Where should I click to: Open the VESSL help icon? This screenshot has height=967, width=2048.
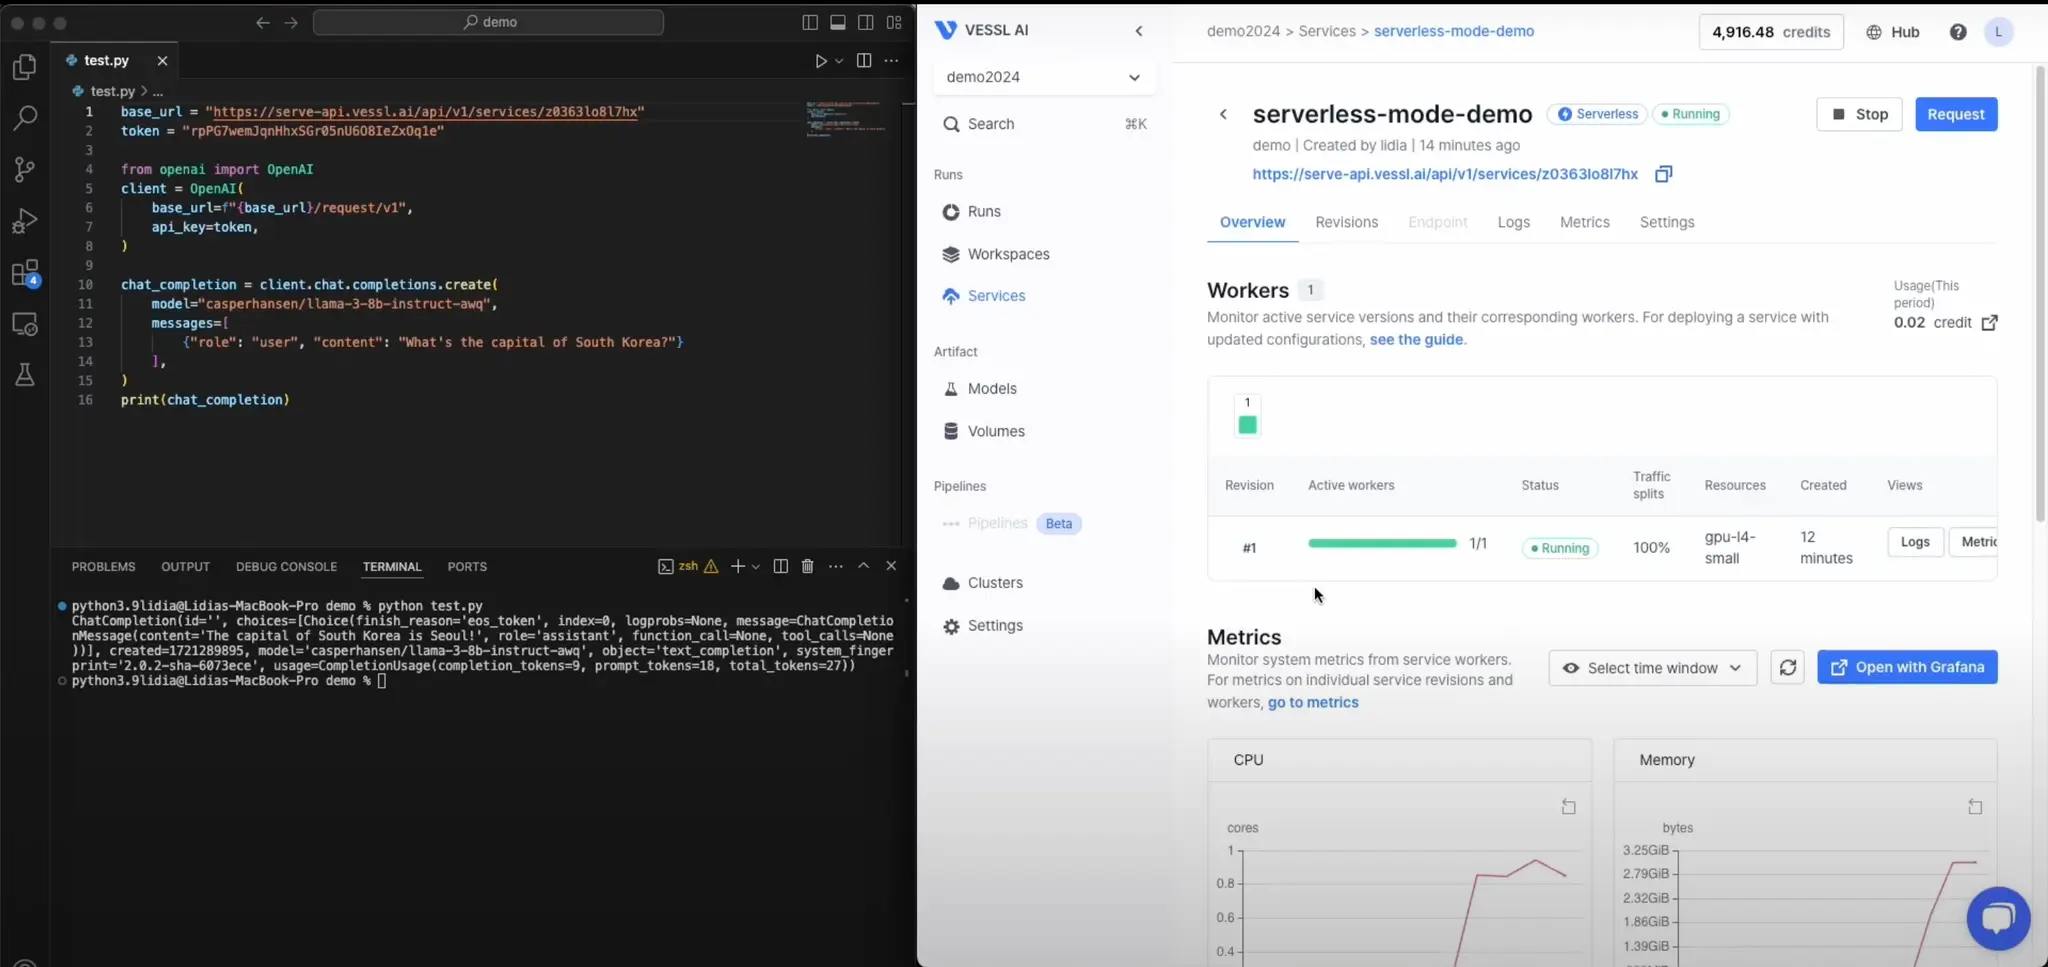1958,32
